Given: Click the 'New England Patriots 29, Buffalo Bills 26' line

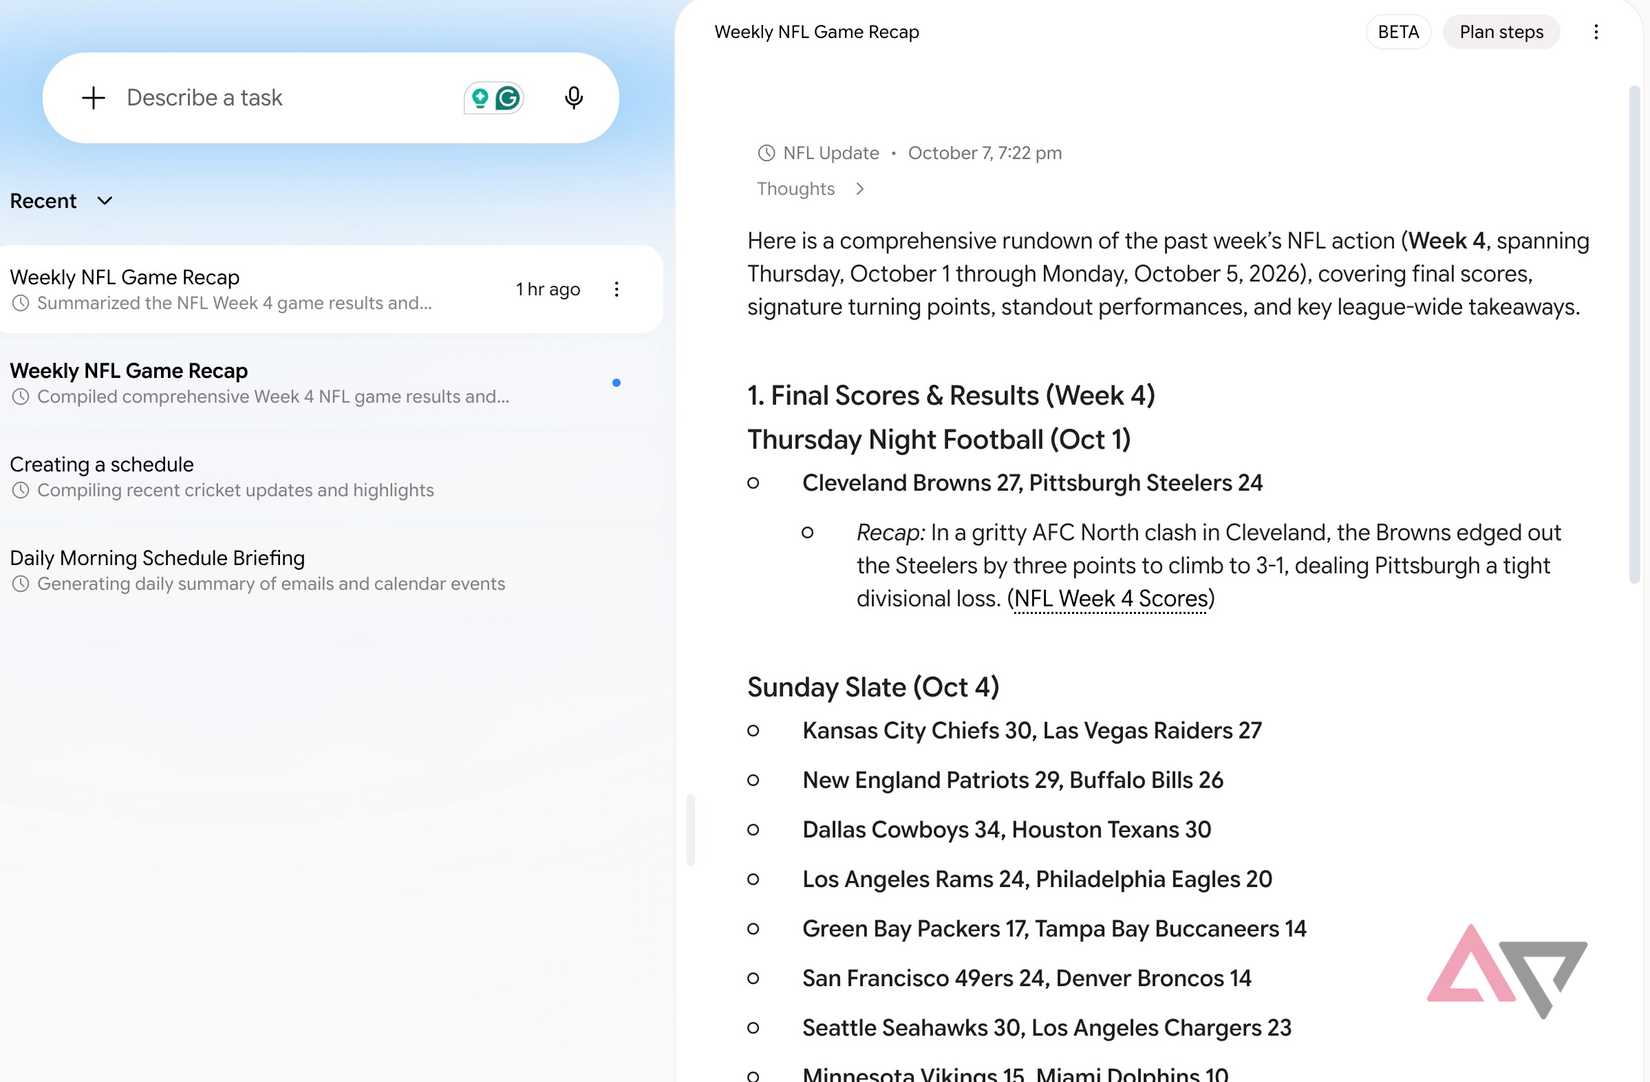Looking at the screenshot, I should click(x=1013, y=780).
